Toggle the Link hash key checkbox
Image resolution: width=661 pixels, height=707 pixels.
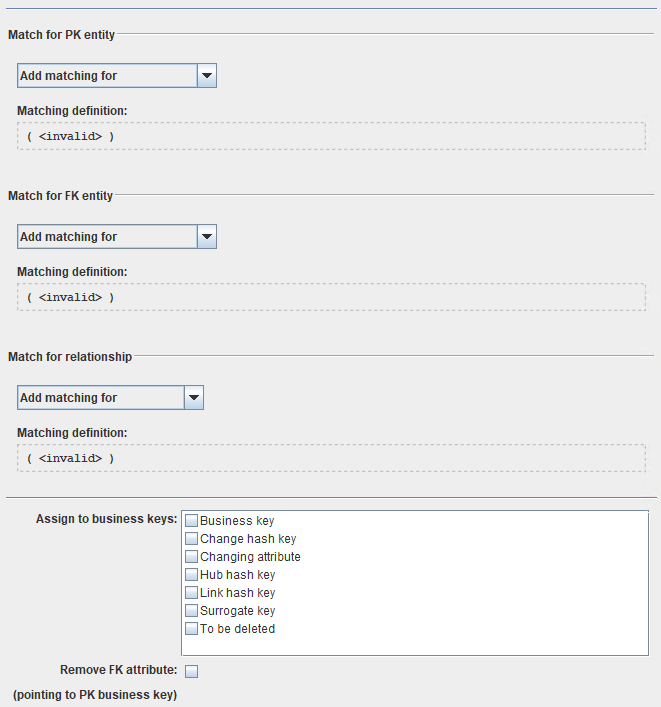tap(192, 593)
